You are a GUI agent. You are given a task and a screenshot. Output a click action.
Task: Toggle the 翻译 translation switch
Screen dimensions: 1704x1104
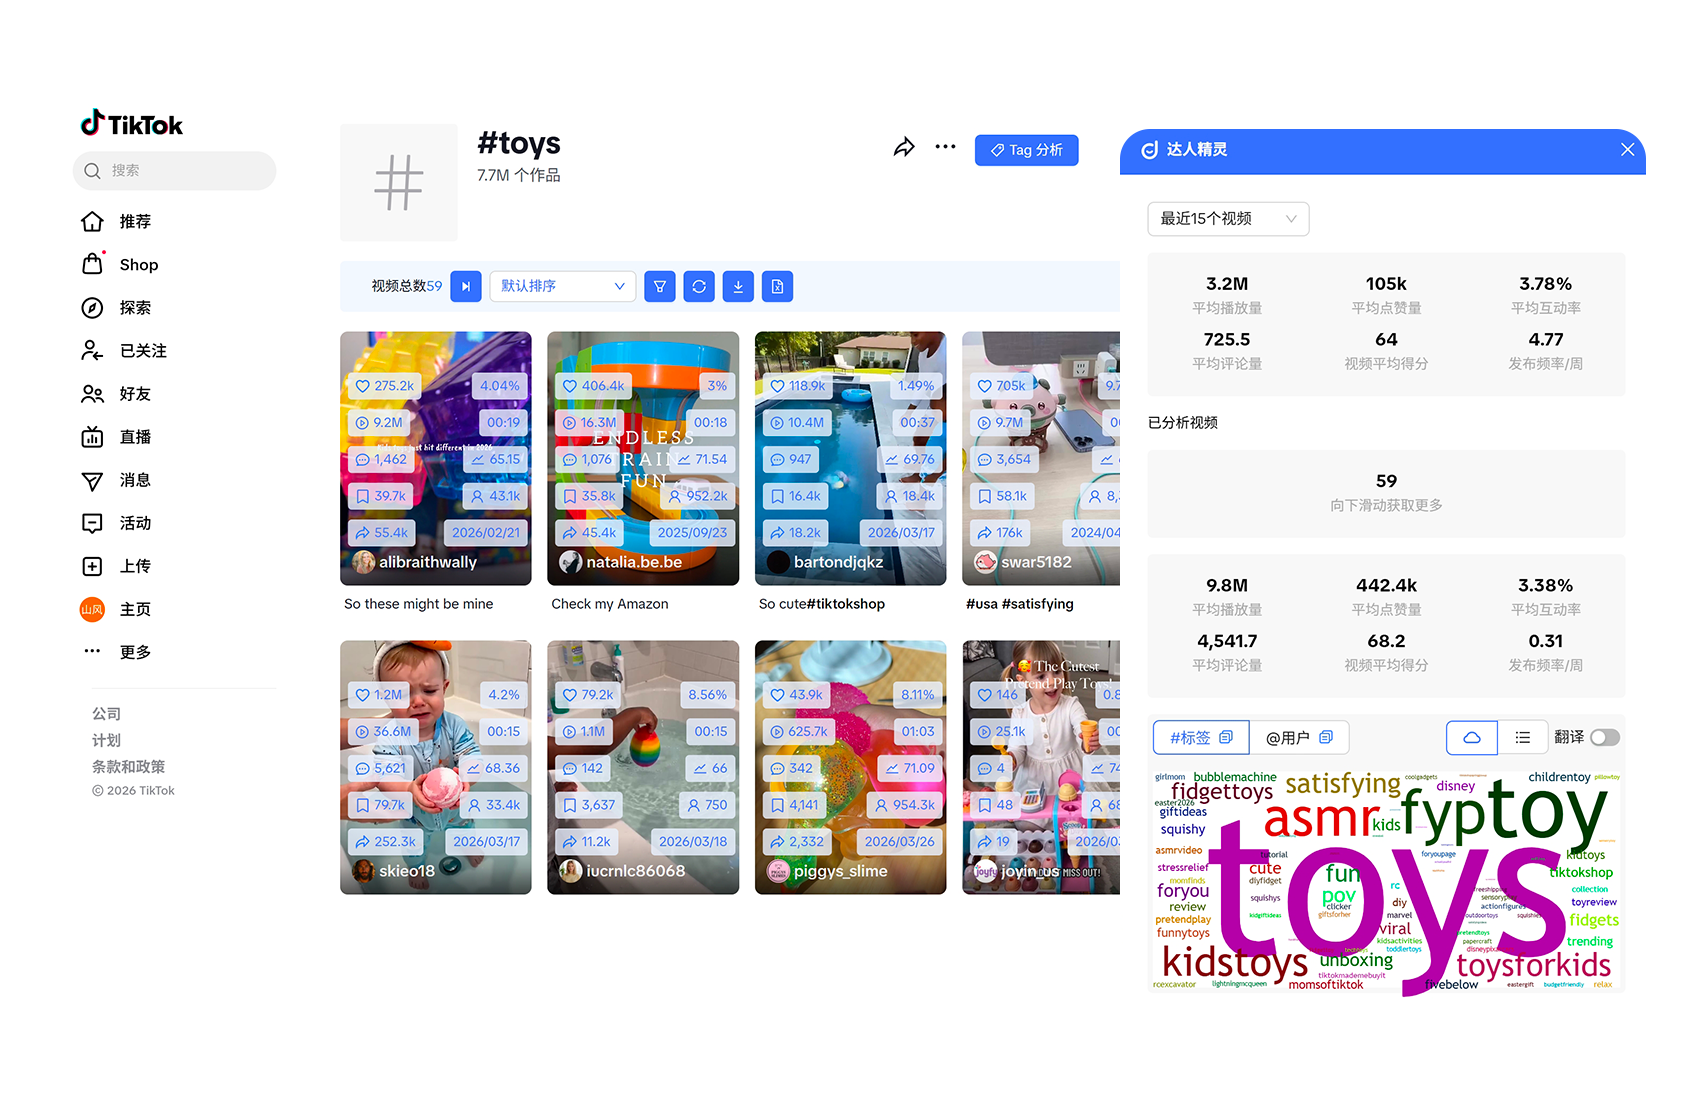coord(1604,737)
